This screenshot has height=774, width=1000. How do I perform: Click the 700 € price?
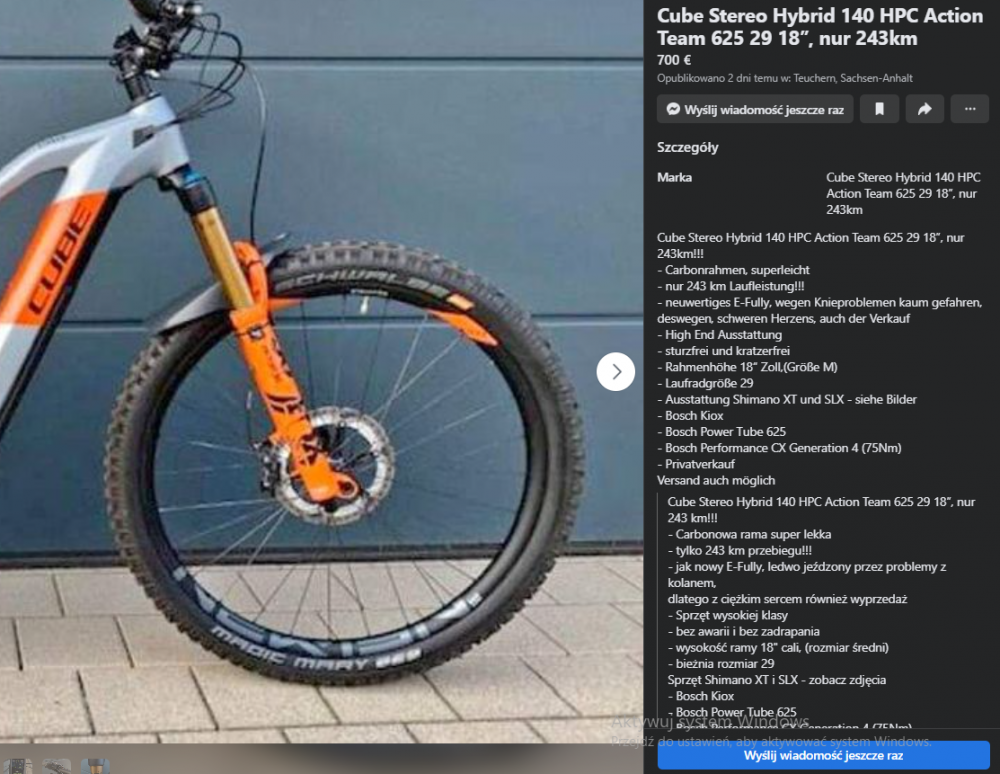[x=673, y=60]
